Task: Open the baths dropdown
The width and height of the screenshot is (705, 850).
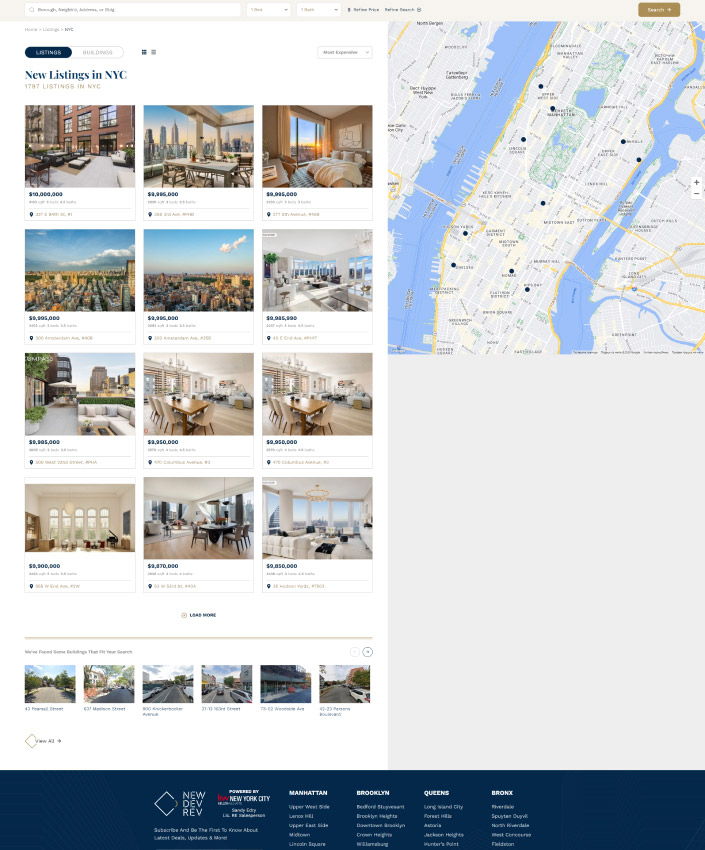Action: click(318, 9)
